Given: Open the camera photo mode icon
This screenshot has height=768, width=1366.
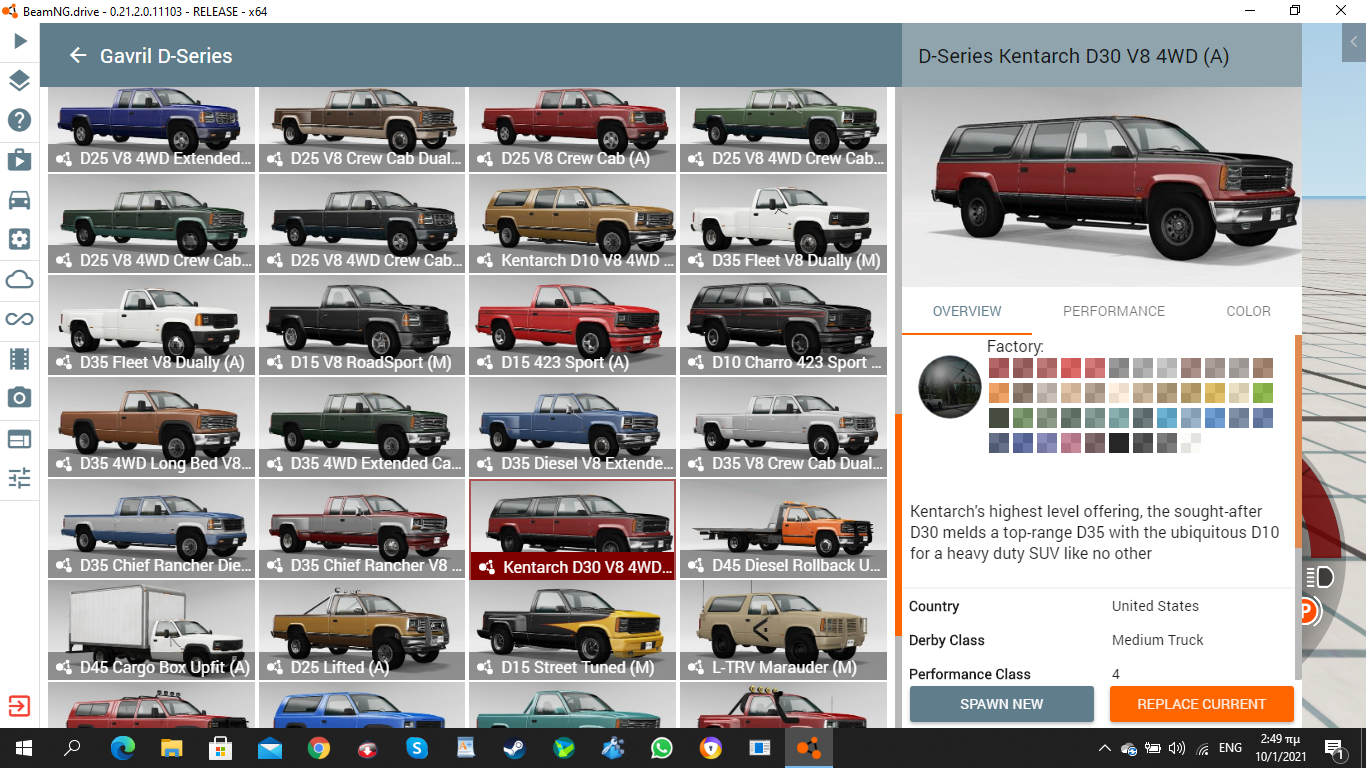Looking at the screenshot, I should click(x=20, y=398).
